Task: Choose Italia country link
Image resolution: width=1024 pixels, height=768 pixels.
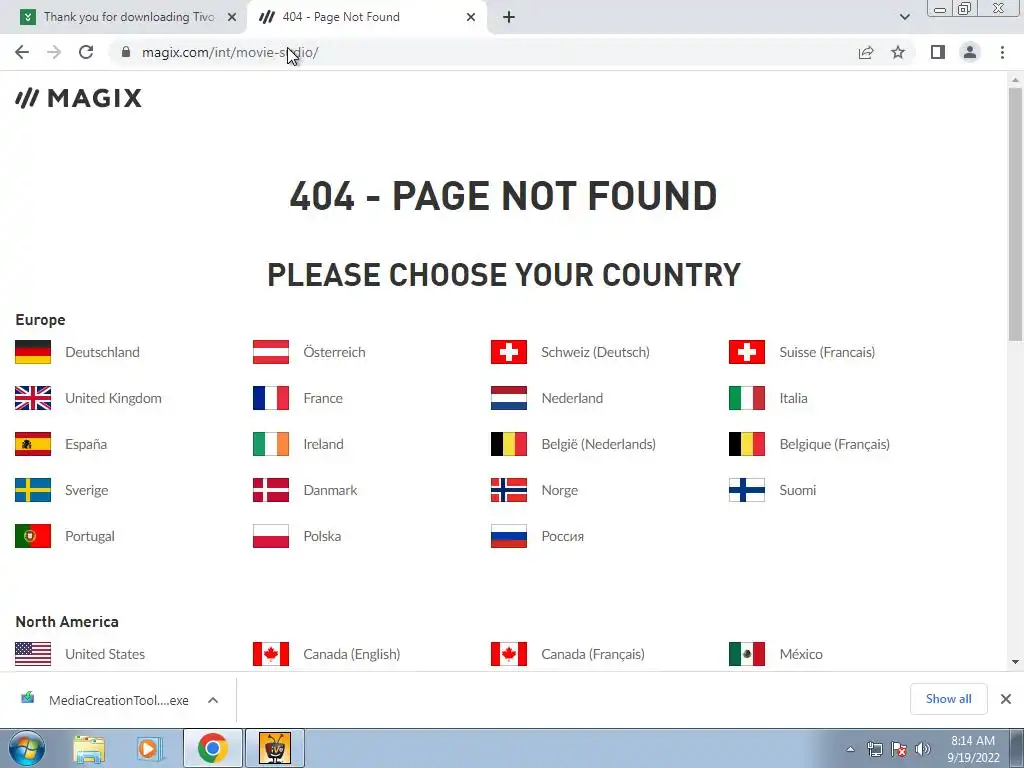Action: (793, 398)
